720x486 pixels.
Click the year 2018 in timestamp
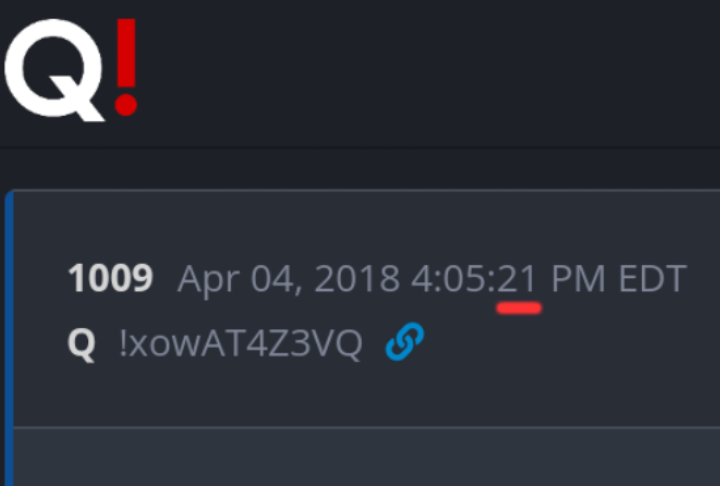(x=357, y=278)
